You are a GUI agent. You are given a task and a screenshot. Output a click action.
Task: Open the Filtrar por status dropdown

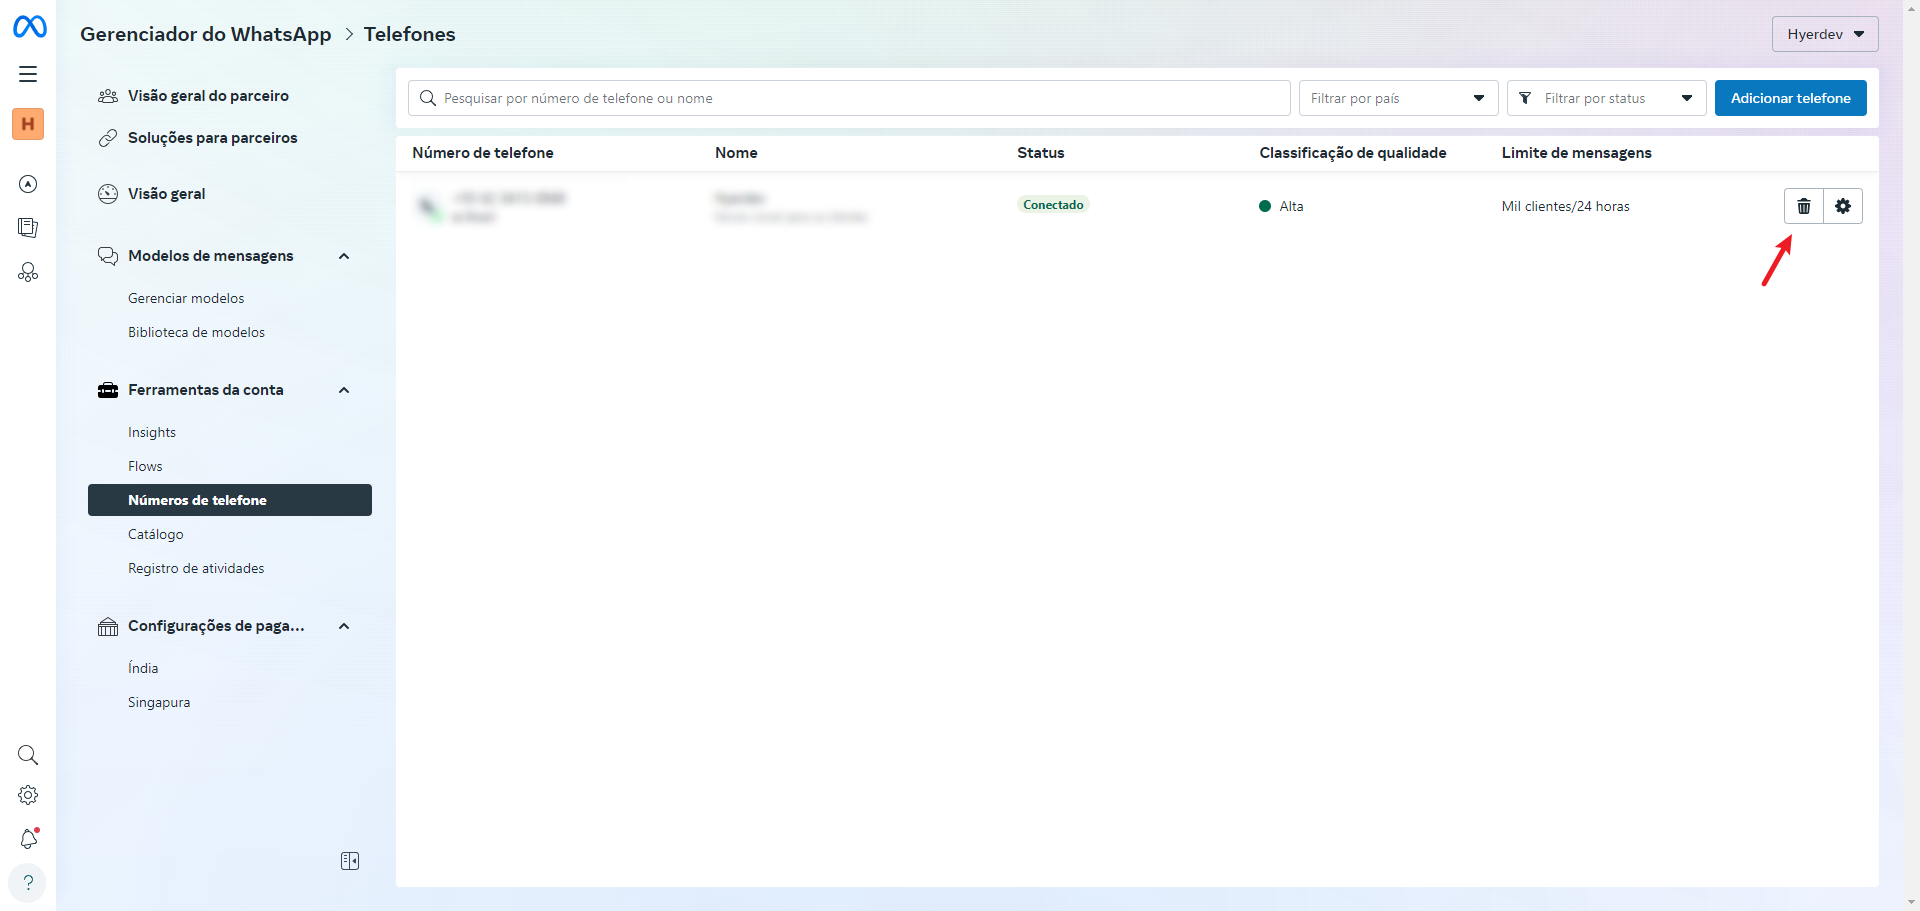1605,98
